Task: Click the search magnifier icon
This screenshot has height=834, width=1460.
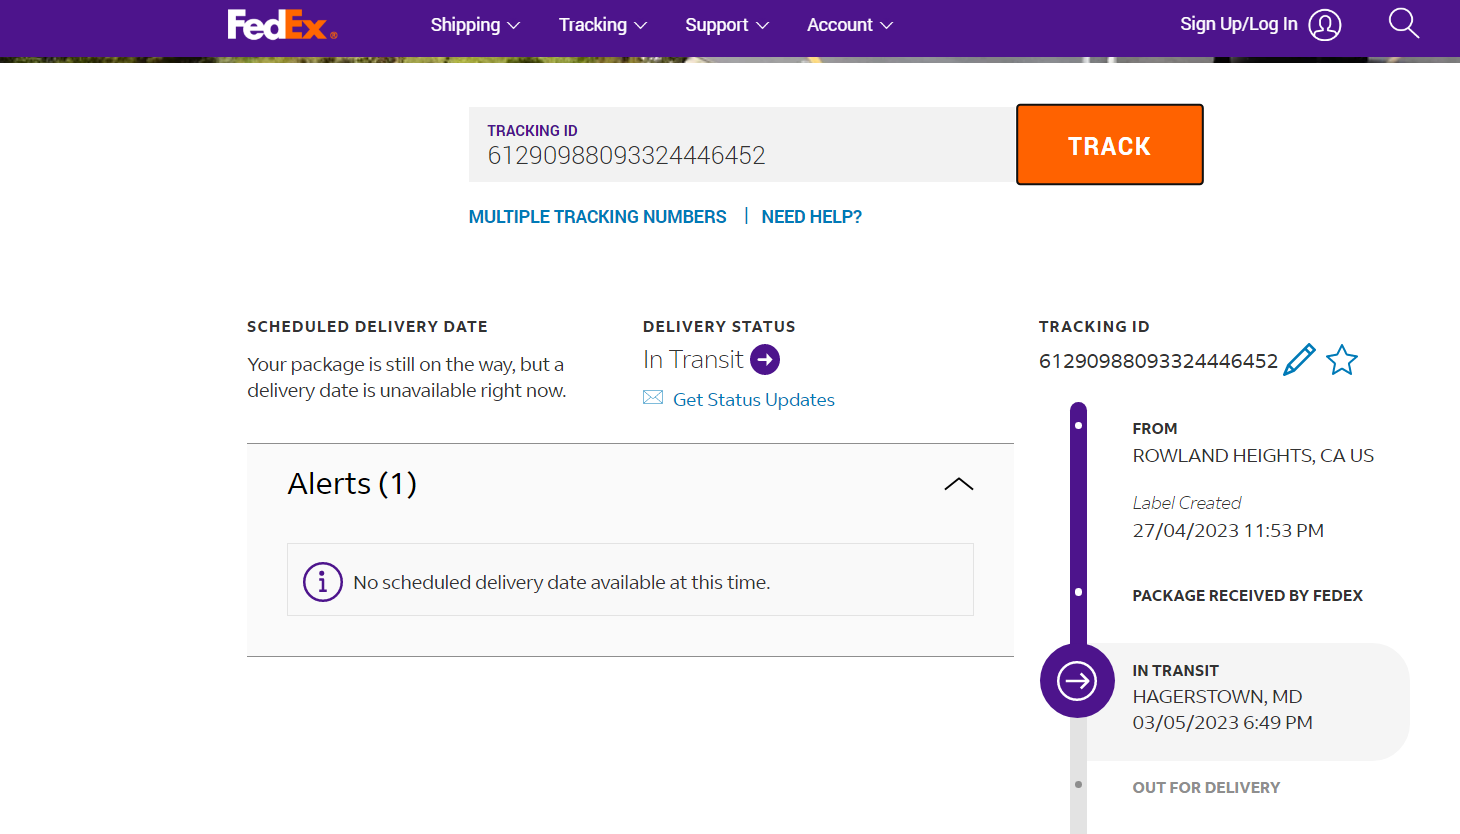Action: point(1403,23)
